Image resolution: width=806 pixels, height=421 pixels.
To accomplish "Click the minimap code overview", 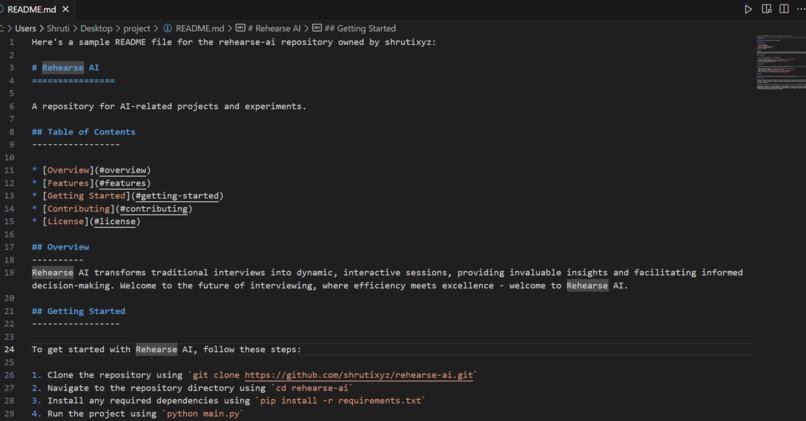I will [x=780, y=62].
